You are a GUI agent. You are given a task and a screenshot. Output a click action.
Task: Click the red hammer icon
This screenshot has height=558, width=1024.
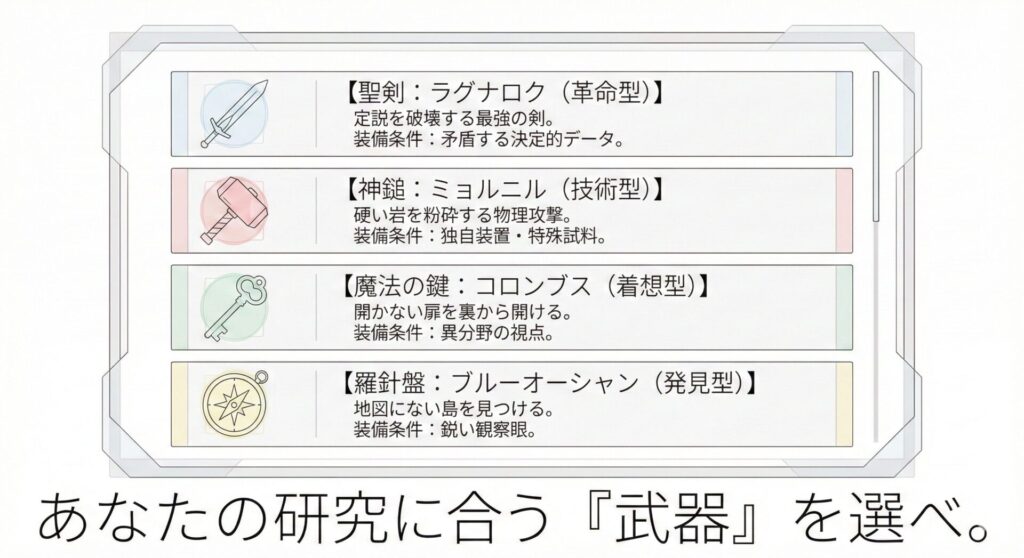(x=235, y=210)
